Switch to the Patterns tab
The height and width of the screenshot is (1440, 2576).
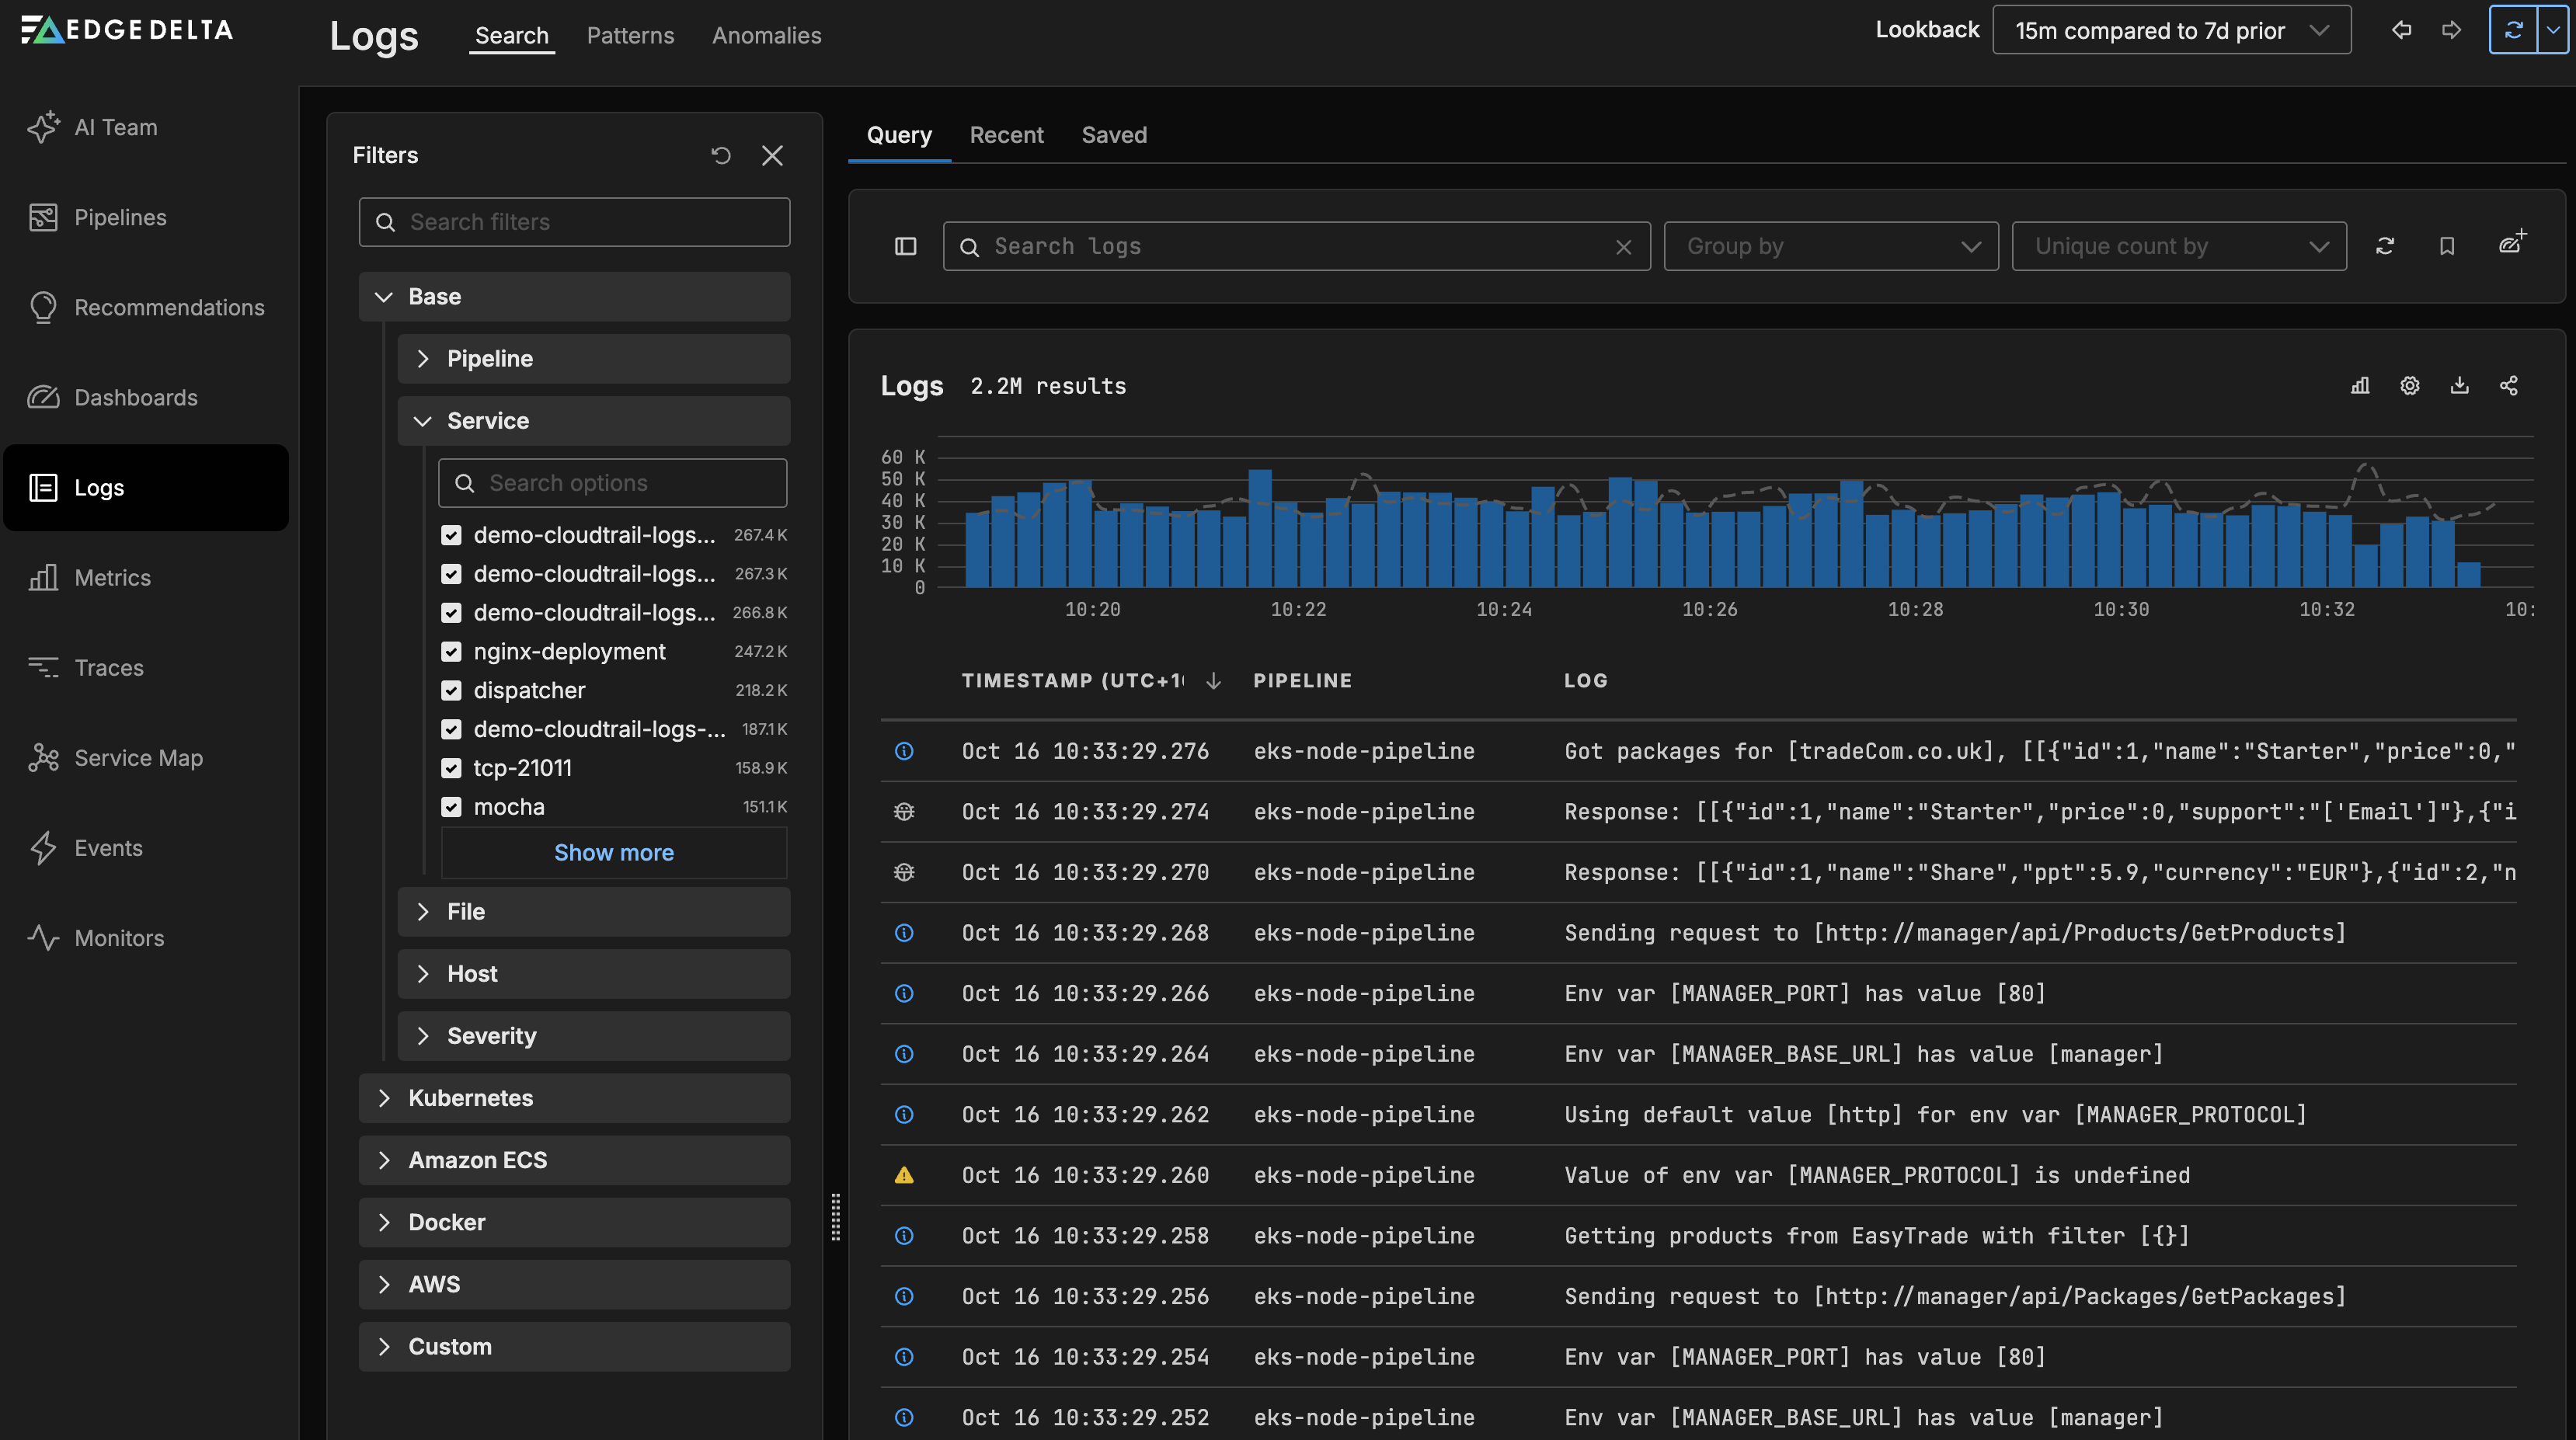[x=630, y=35]
